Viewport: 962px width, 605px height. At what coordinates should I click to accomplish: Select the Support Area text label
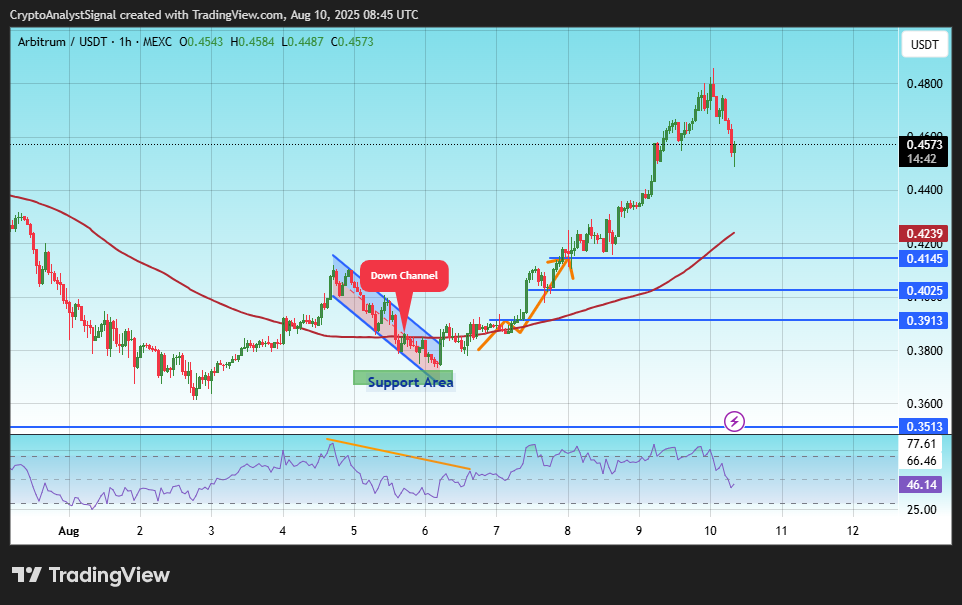(x=410, y=382)
